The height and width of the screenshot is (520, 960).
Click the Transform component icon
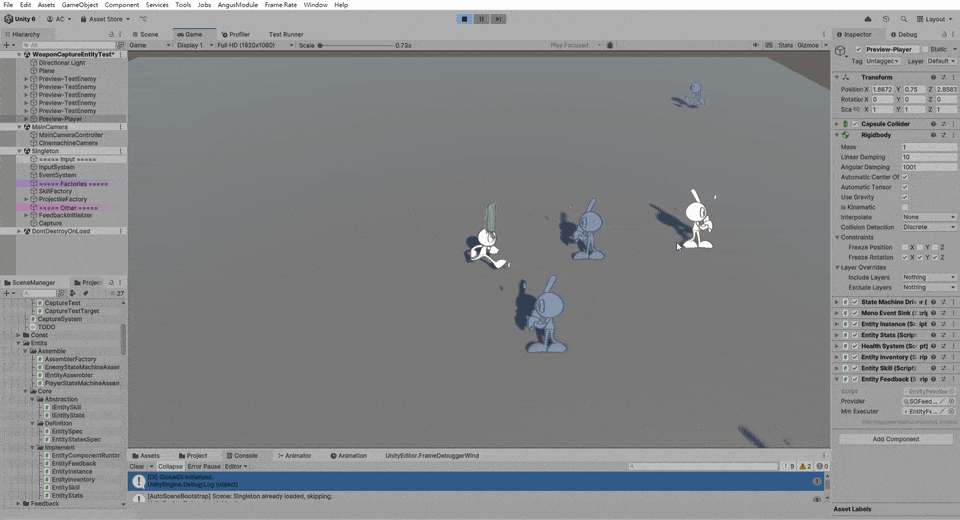point(846,77)
